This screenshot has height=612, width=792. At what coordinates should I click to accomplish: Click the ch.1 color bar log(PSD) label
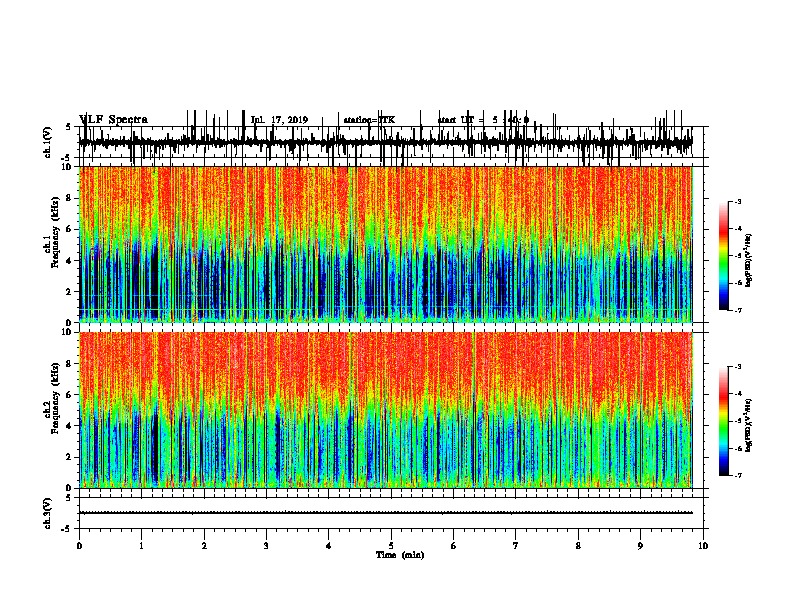[749, 261]
